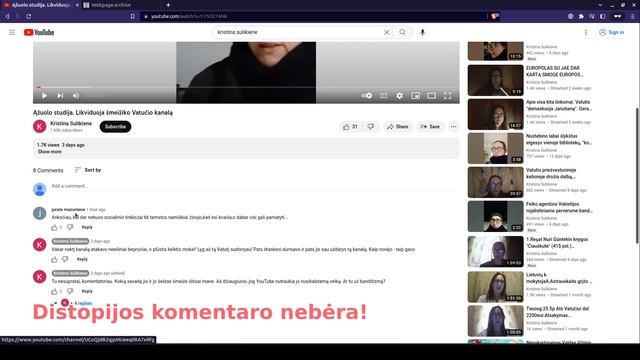Like the video
Screen dimensions: 640x360
point(350,127)
